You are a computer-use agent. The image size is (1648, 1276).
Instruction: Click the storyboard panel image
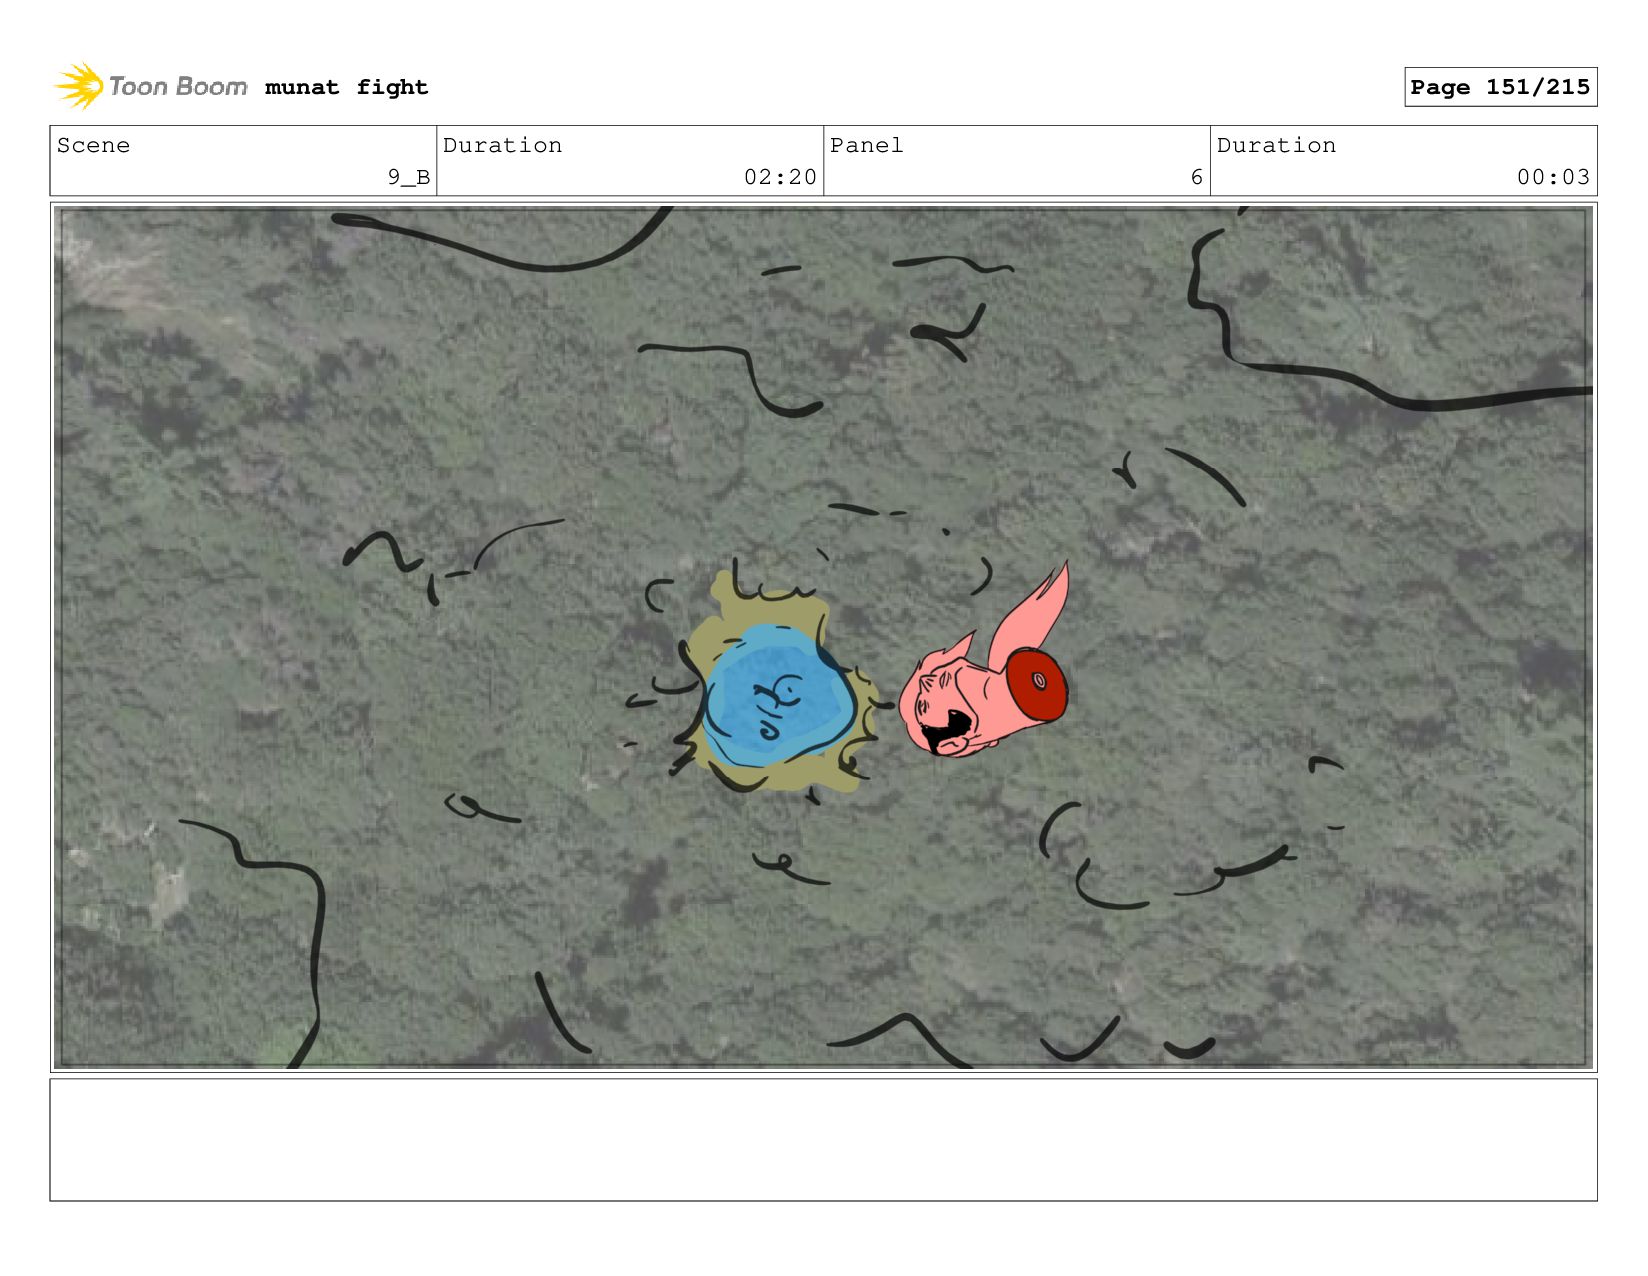point(823,637)
